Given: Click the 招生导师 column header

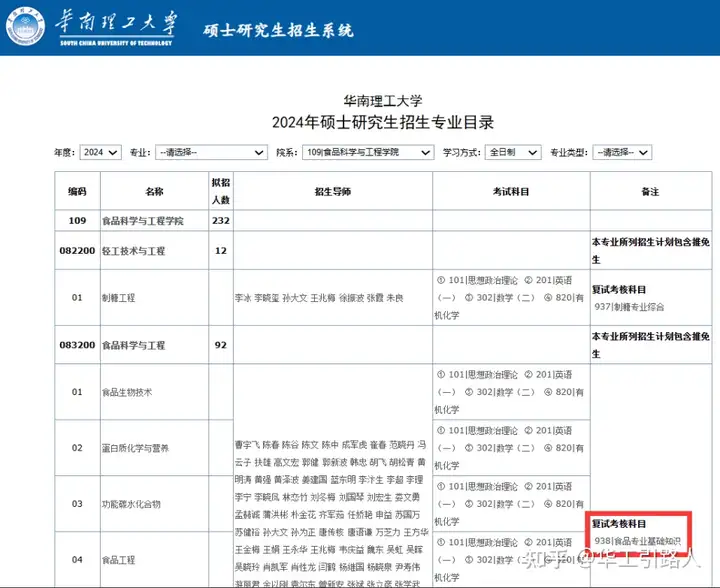Looking at the screenshot, I should point(333,191).
